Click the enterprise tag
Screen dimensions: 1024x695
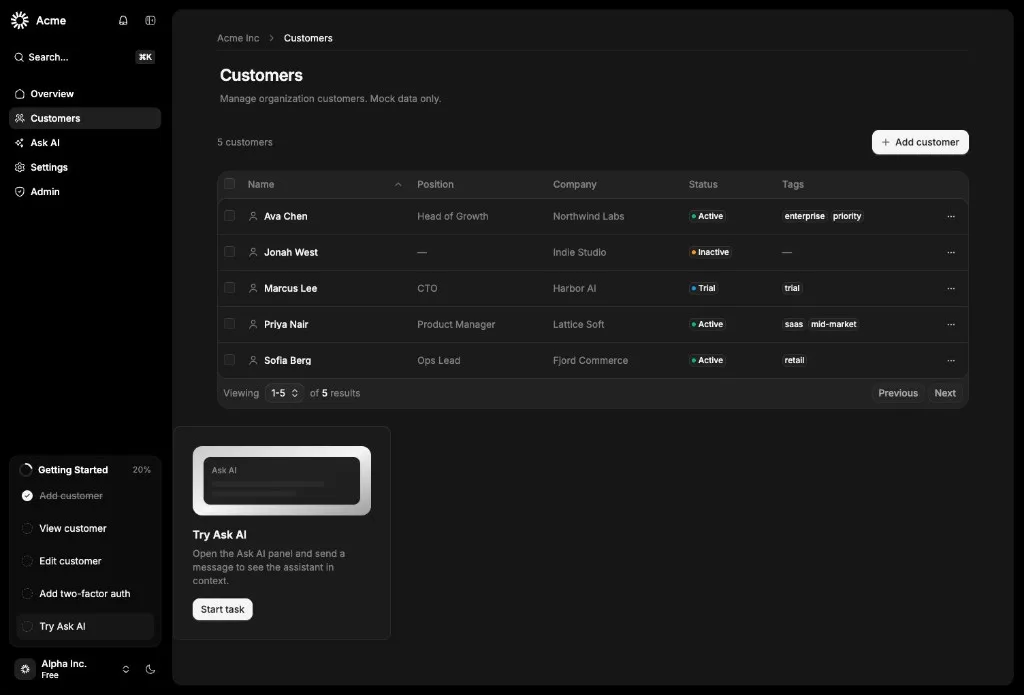click(805, 216)
